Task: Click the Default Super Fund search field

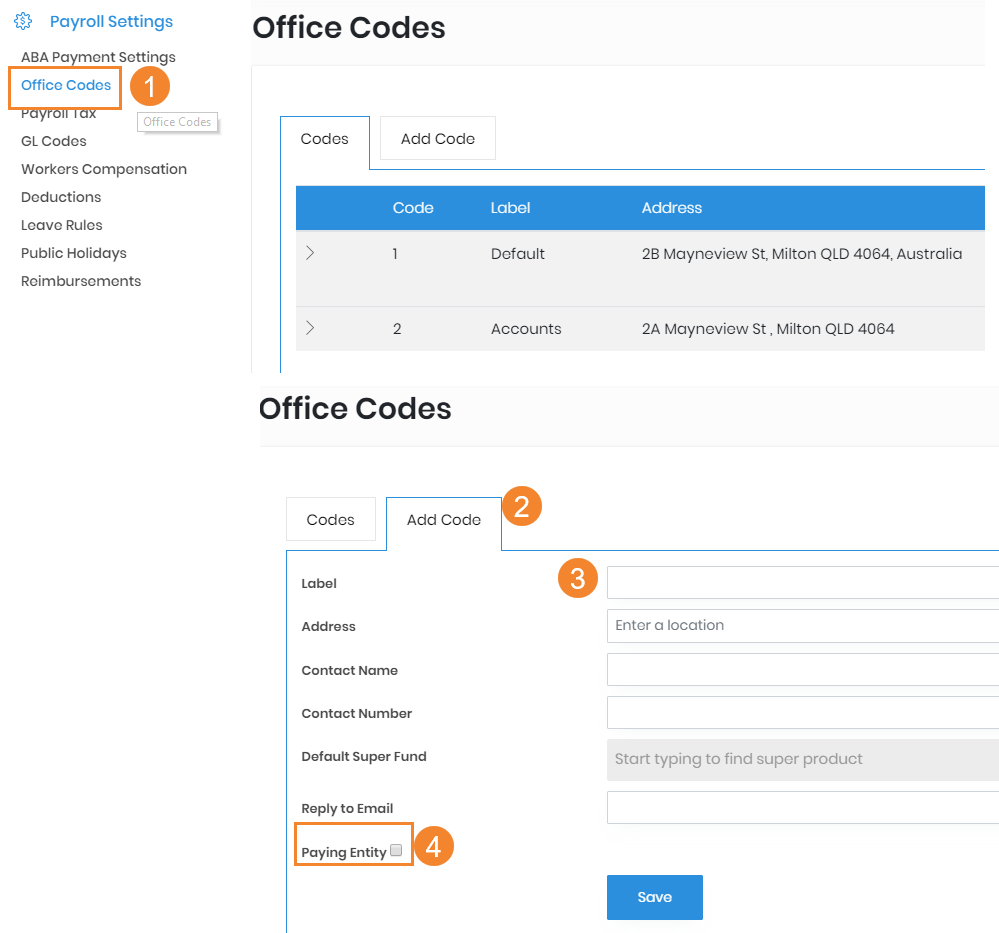Action: [x=802, y=759]
